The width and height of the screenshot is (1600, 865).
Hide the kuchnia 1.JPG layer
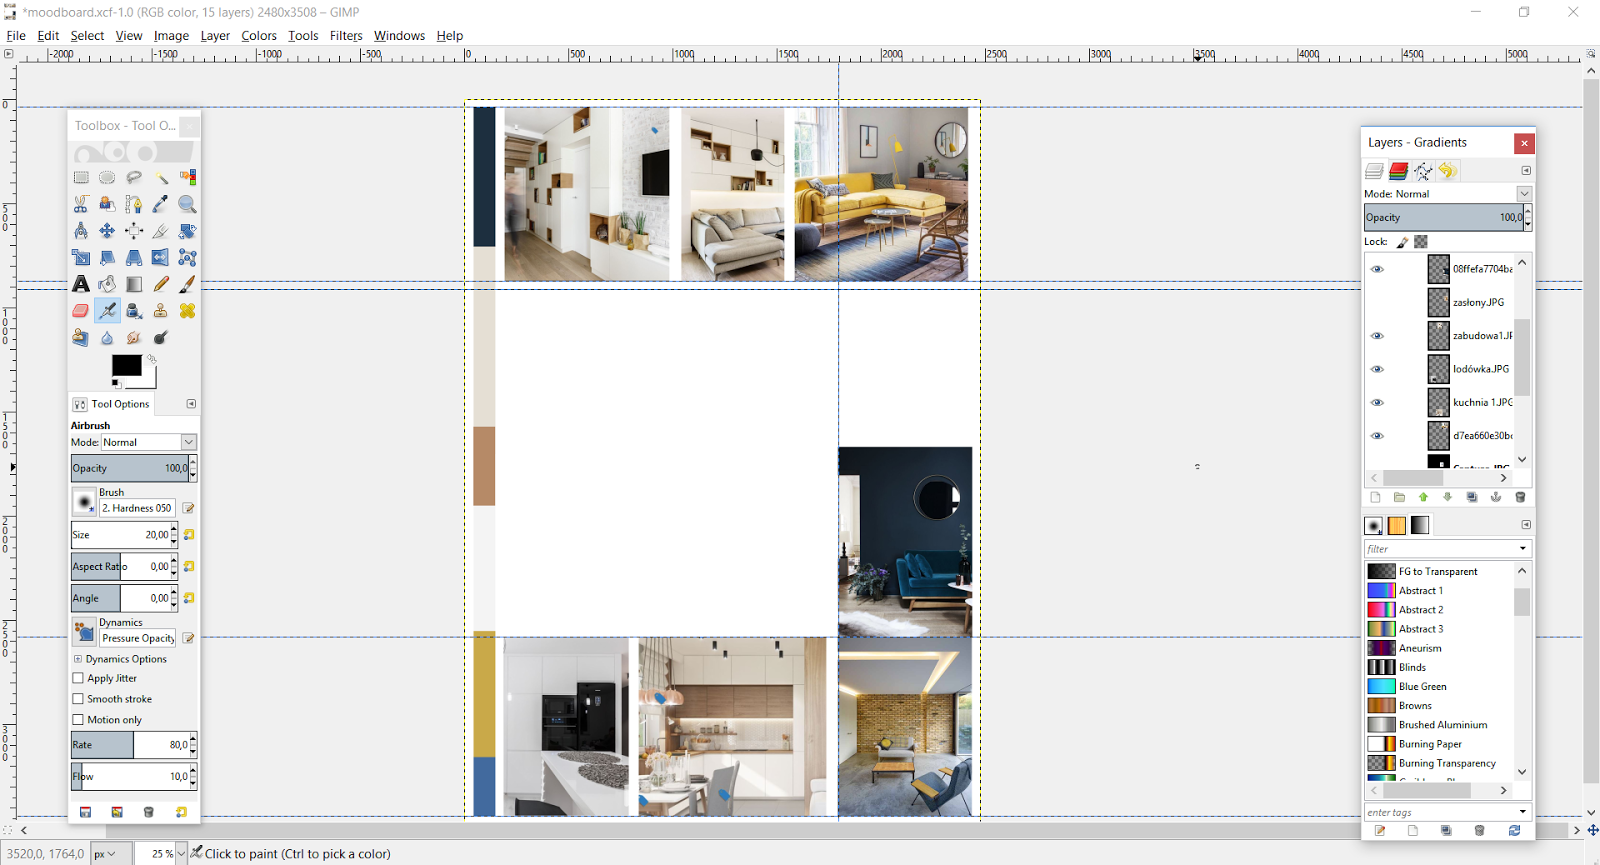tap(1377, 402)
